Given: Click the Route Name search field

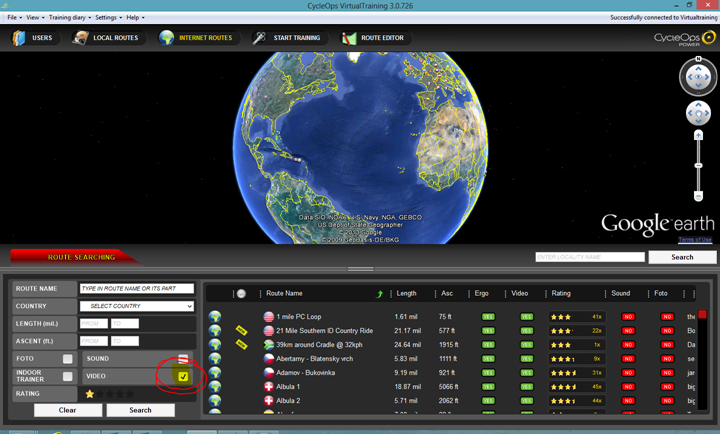Looking at the screenshot, I should point(137,288).
